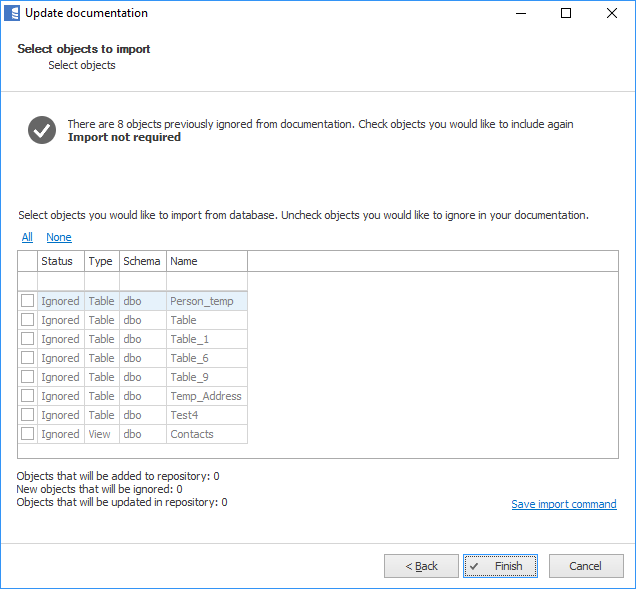The height and width of the screenshot is (589, 636).
Task: Maximize the Update documentation window
Action: coord(566,14)
